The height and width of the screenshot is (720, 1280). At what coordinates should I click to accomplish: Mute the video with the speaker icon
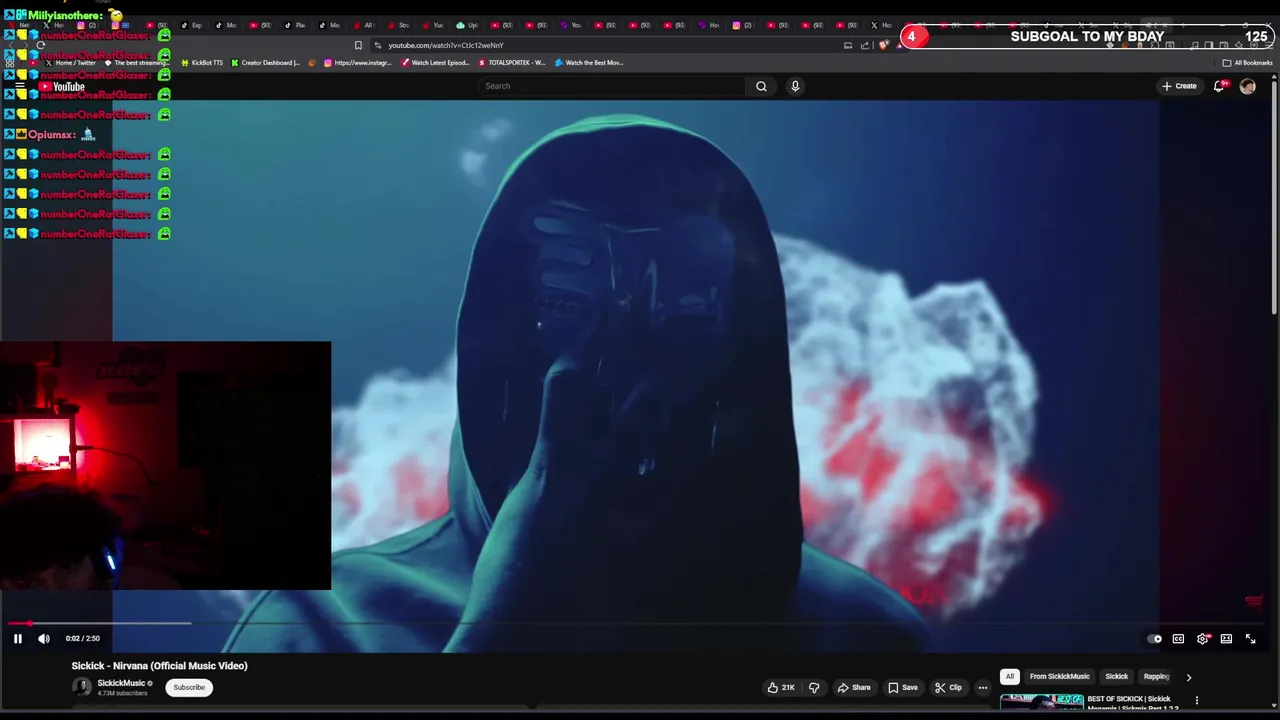pos(44,639)
